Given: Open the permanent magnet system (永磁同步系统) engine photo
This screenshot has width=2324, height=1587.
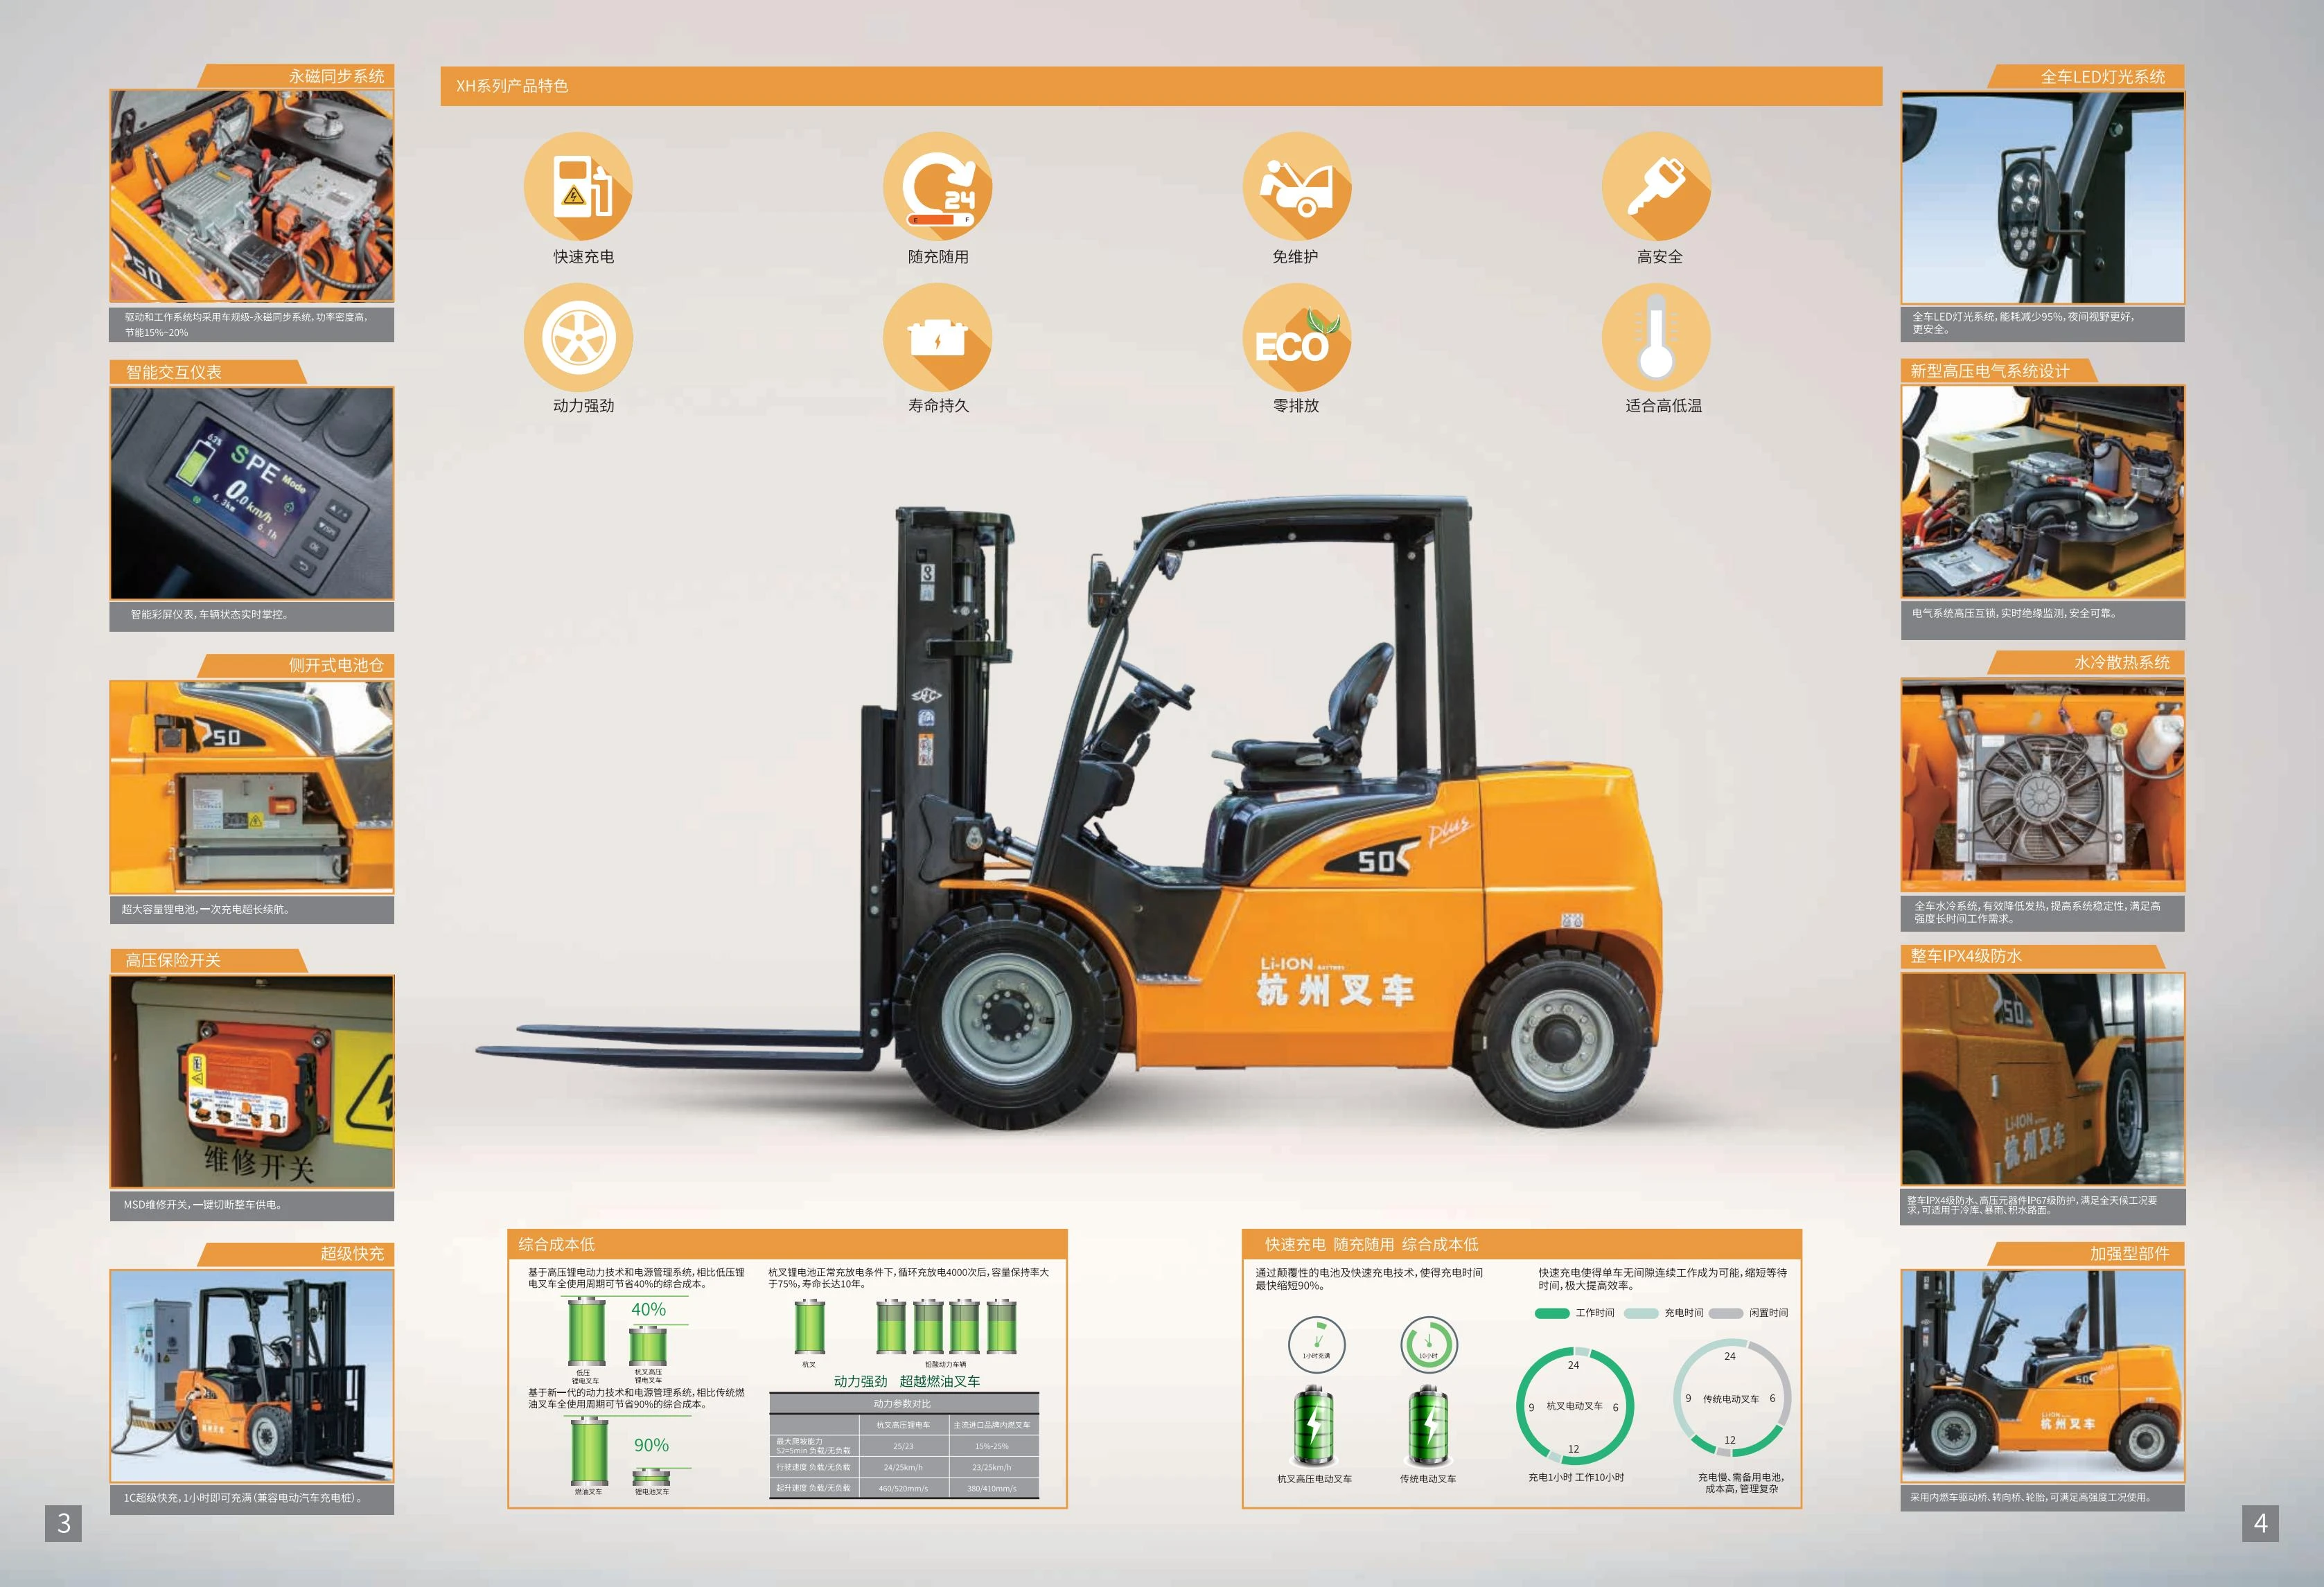Looking at the screenshot, I should tap(252, 196).
